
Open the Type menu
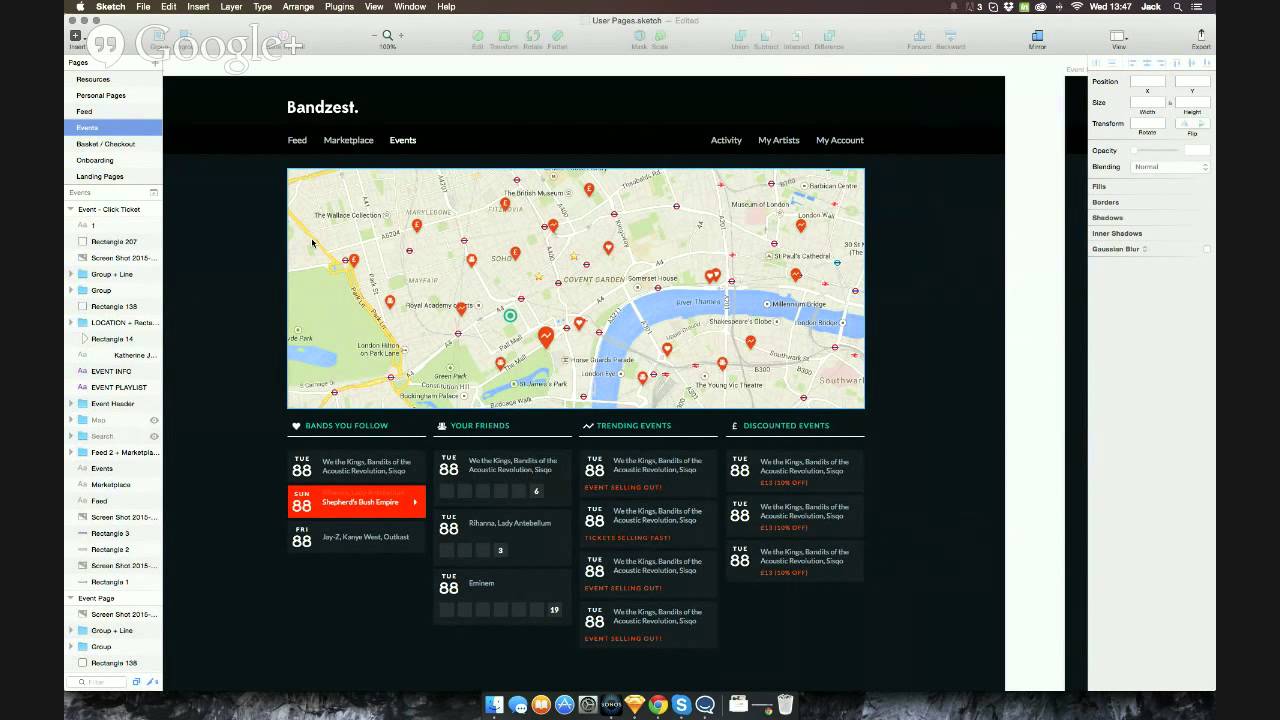pyautogui.click(x=262, y=7)
